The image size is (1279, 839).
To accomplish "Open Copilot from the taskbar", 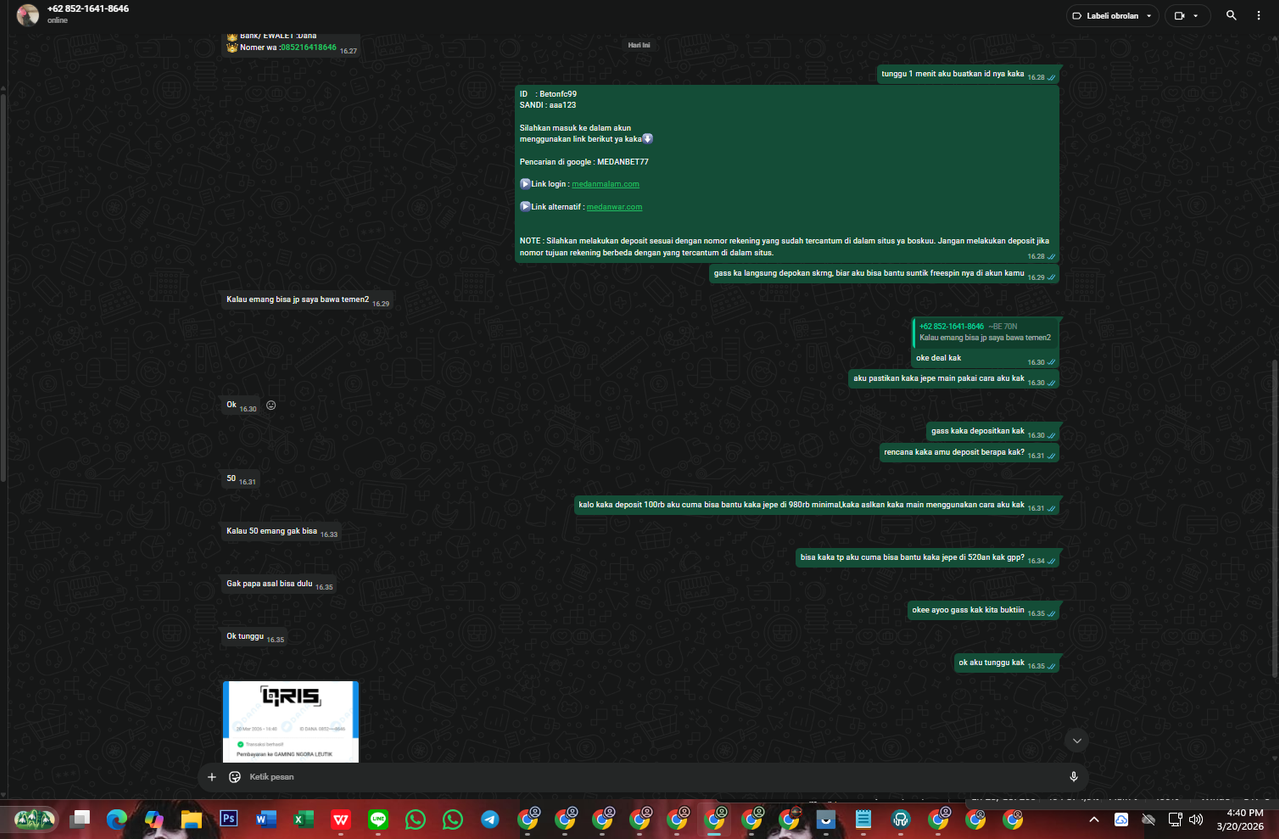I will click(154, 820).
